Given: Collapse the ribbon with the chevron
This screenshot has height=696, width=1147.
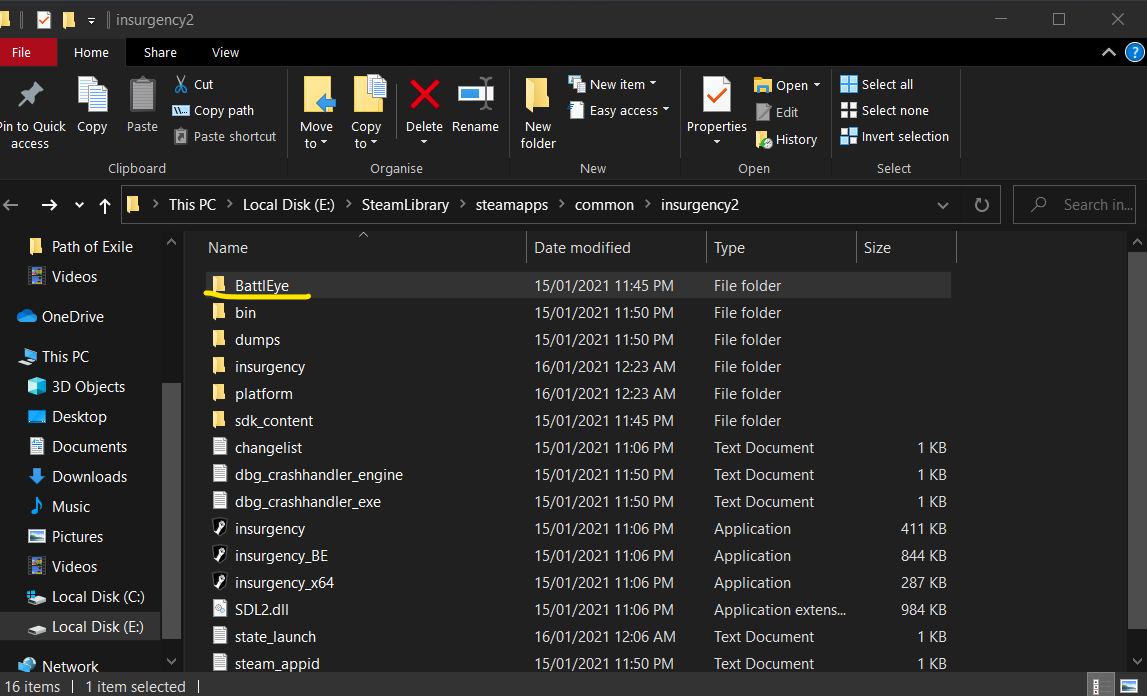Looking at the screenshot, I should [x=1109, y=52].
